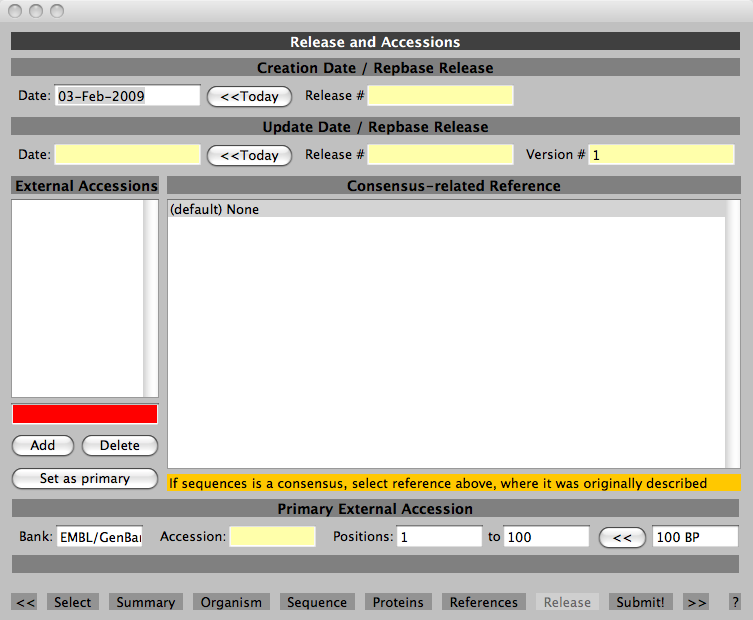Set creation date with <<Today button
Screen dimensions: 753x620
click(249, 96)
